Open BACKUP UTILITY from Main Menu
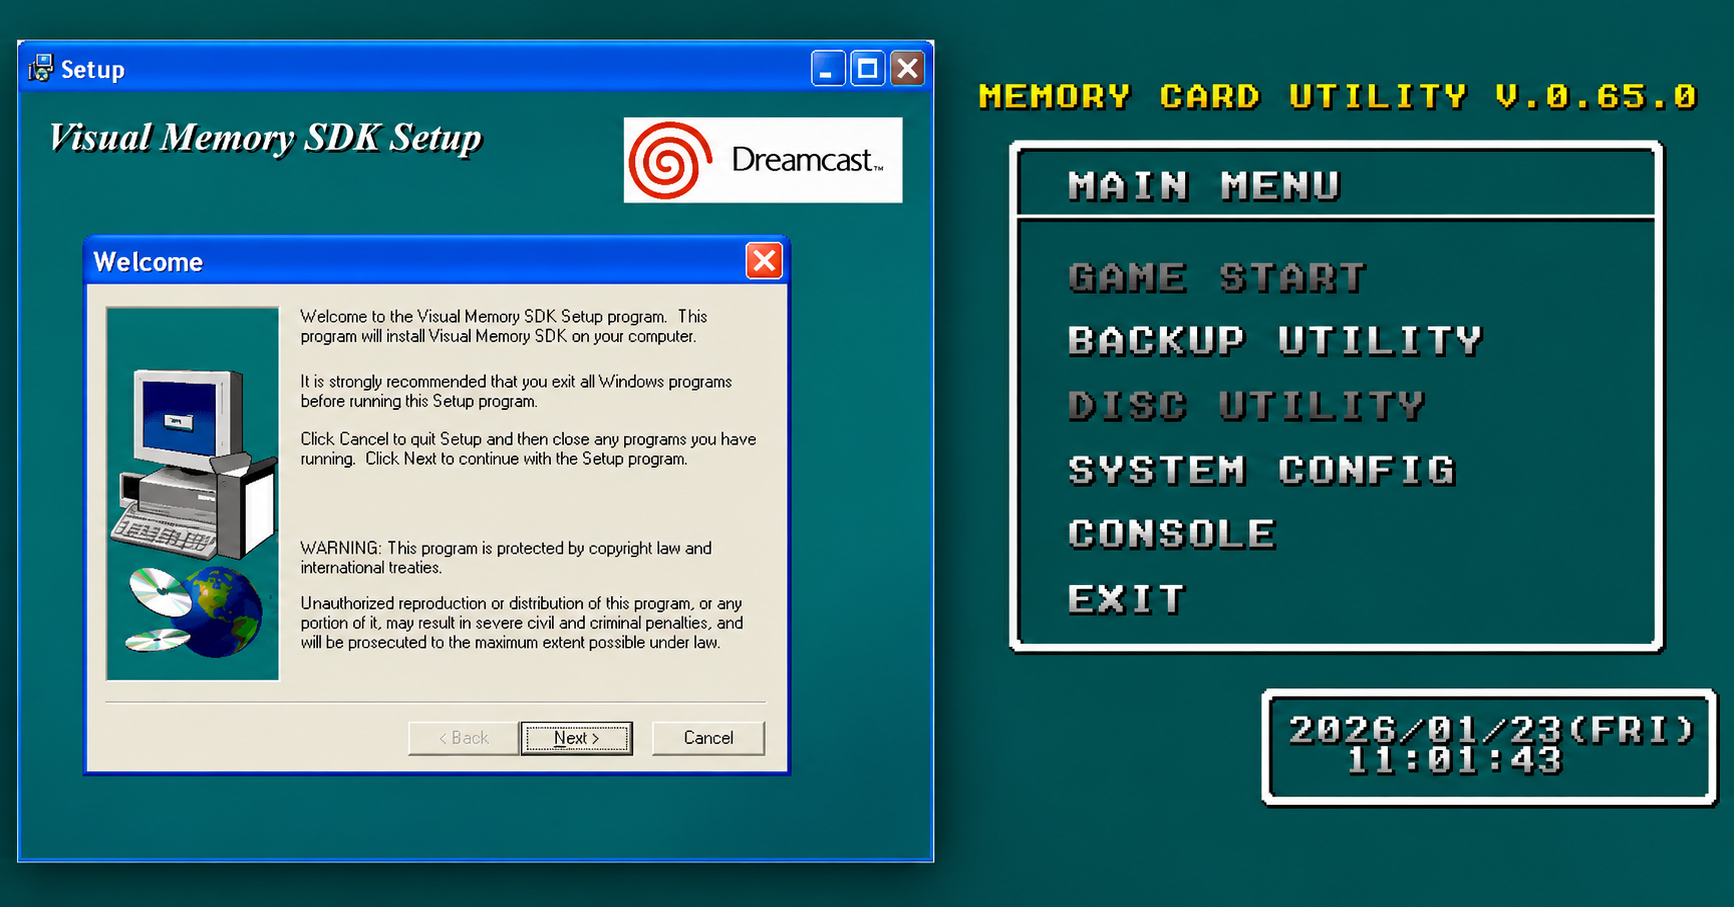 [1275, 341]
